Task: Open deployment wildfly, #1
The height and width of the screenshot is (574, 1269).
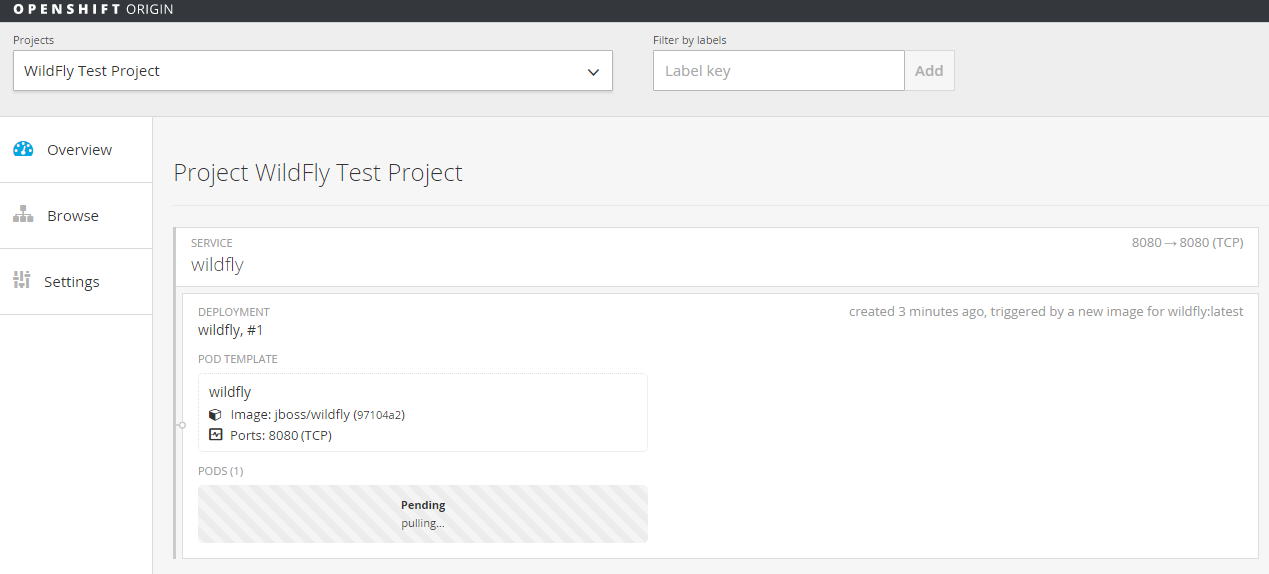Action: [x=231, y=330]
